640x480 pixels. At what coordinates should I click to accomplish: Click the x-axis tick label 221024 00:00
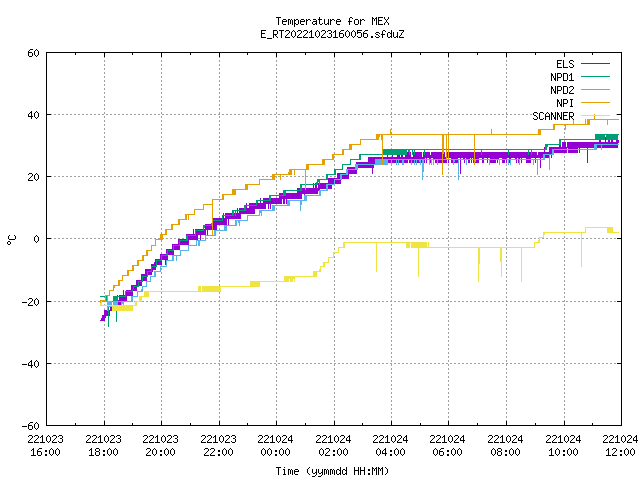(276, 446)
